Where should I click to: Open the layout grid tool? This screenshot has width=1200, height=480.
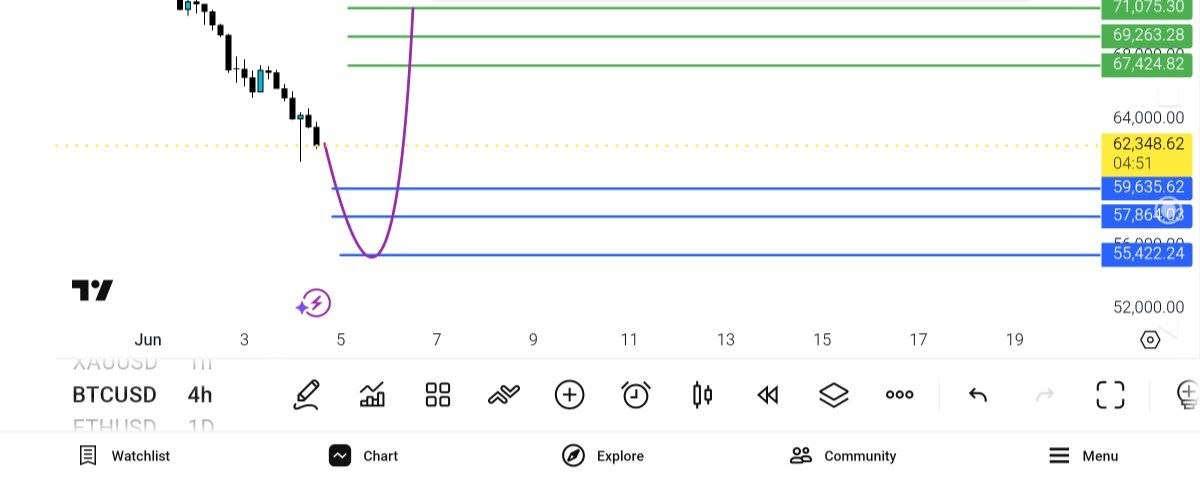pyautogui.click(x=438, y=395)
